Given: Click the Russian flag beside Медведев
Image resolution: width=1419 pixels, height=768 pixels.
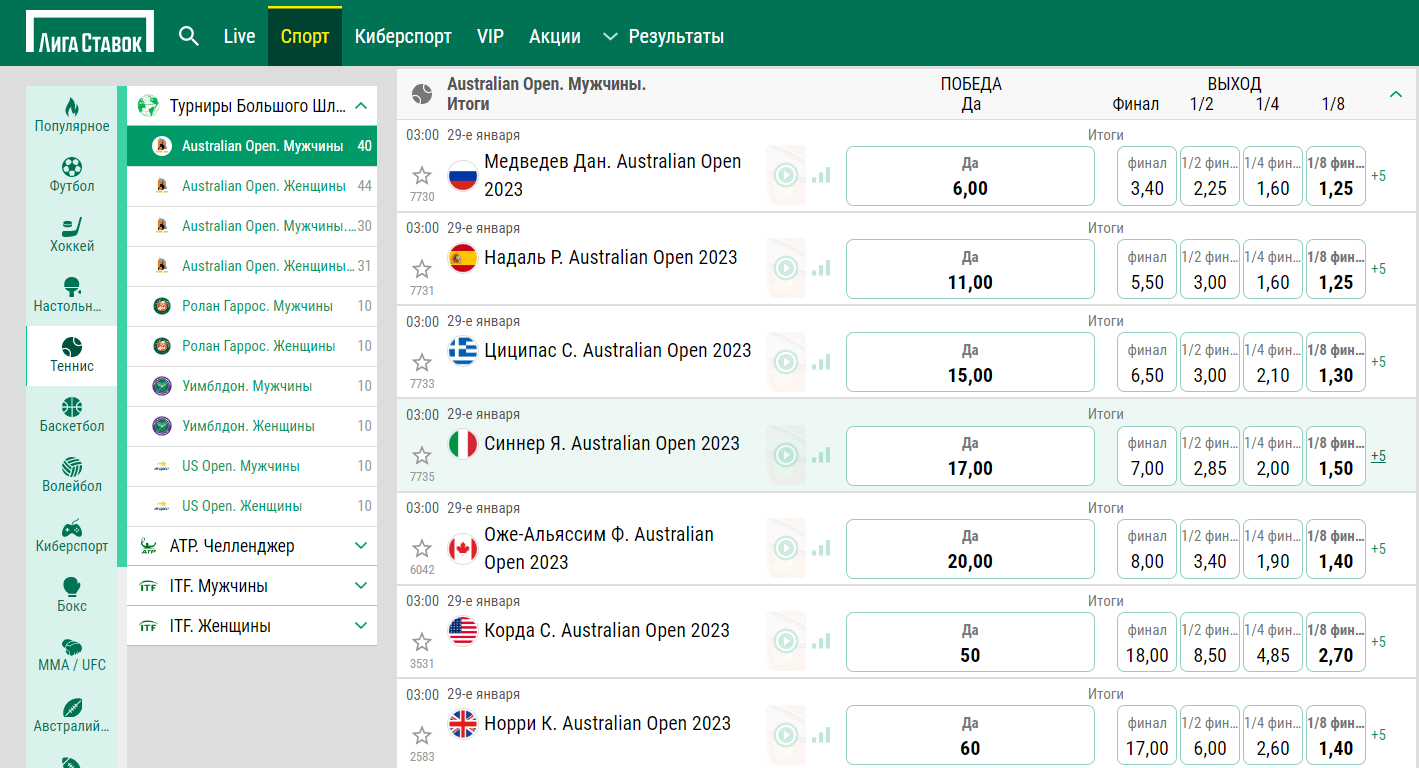Looking at the screenshot, I should [462, 176].
